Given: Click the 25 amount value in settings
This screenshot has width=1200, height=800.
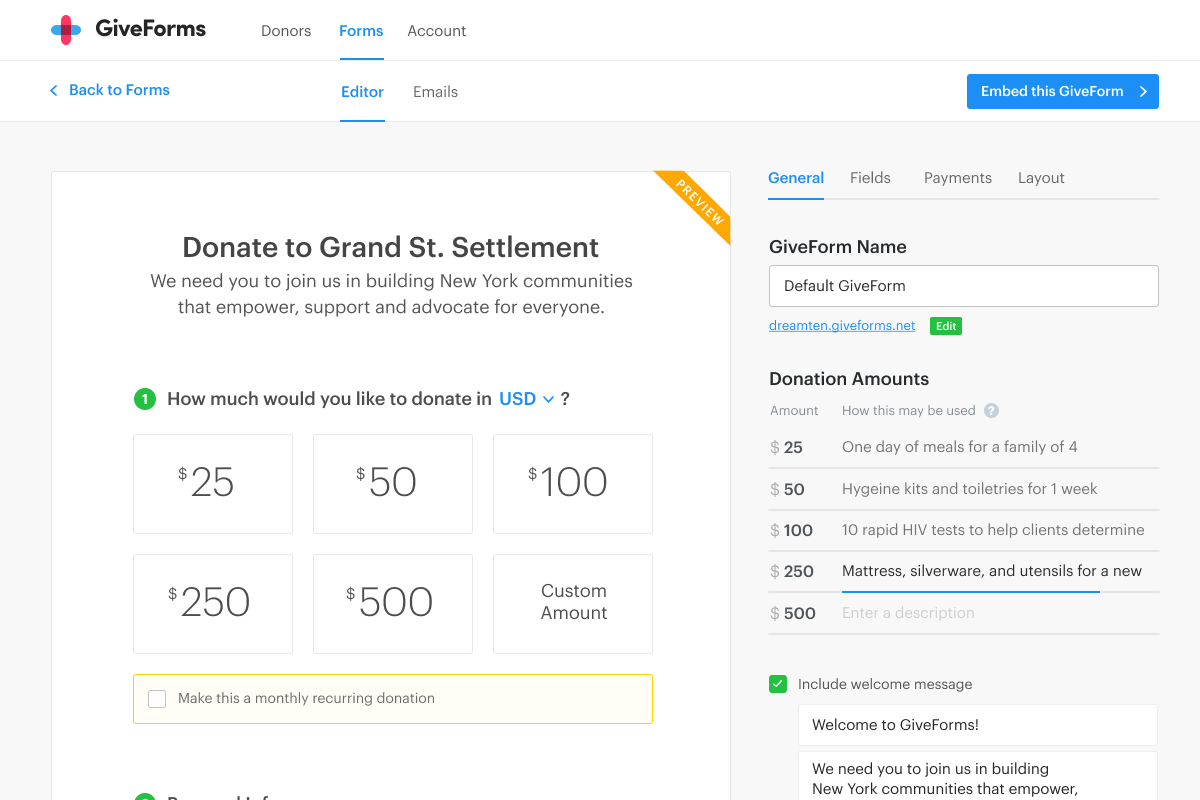Looking at the screenshot, I should [793, 448].
